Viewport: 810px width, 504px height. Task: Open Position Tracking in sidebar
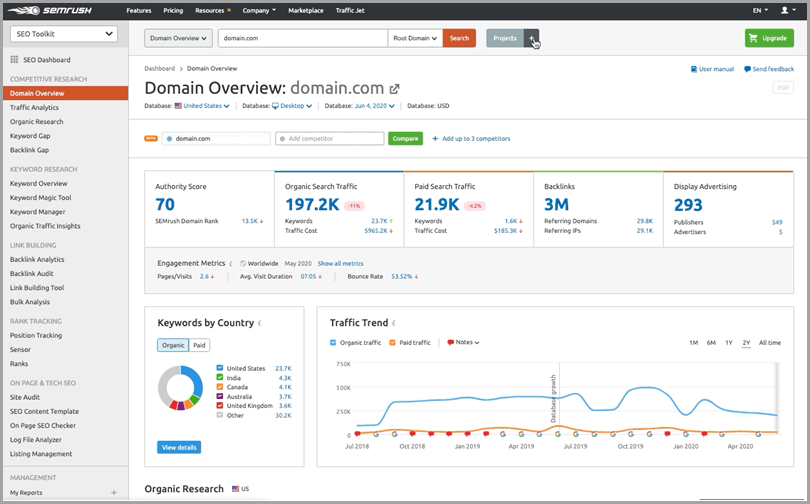[36, 336]
